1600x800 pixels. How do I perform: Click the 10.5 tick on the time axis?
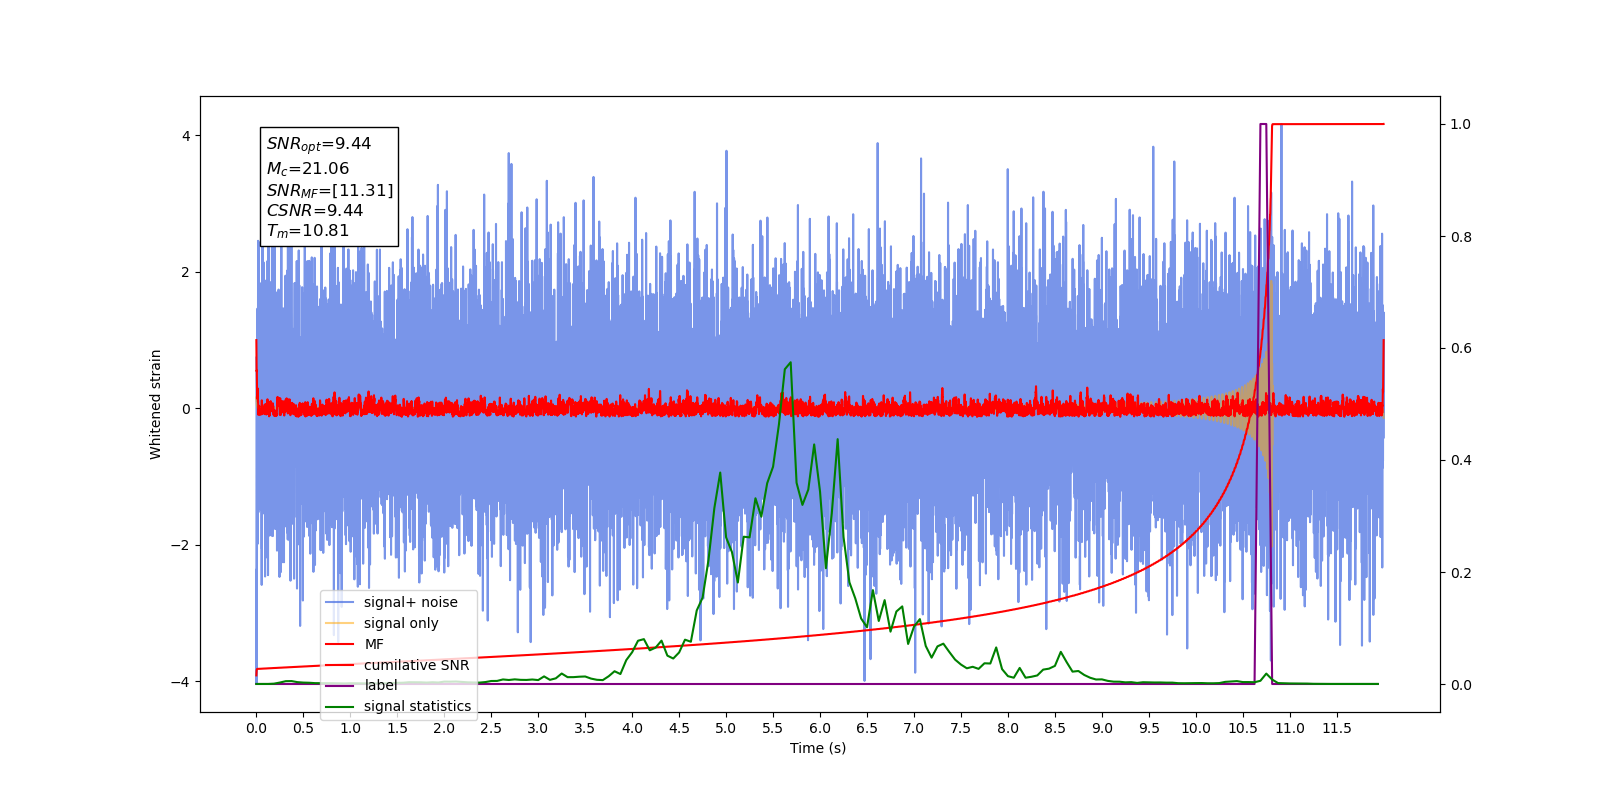point(1243,728)
